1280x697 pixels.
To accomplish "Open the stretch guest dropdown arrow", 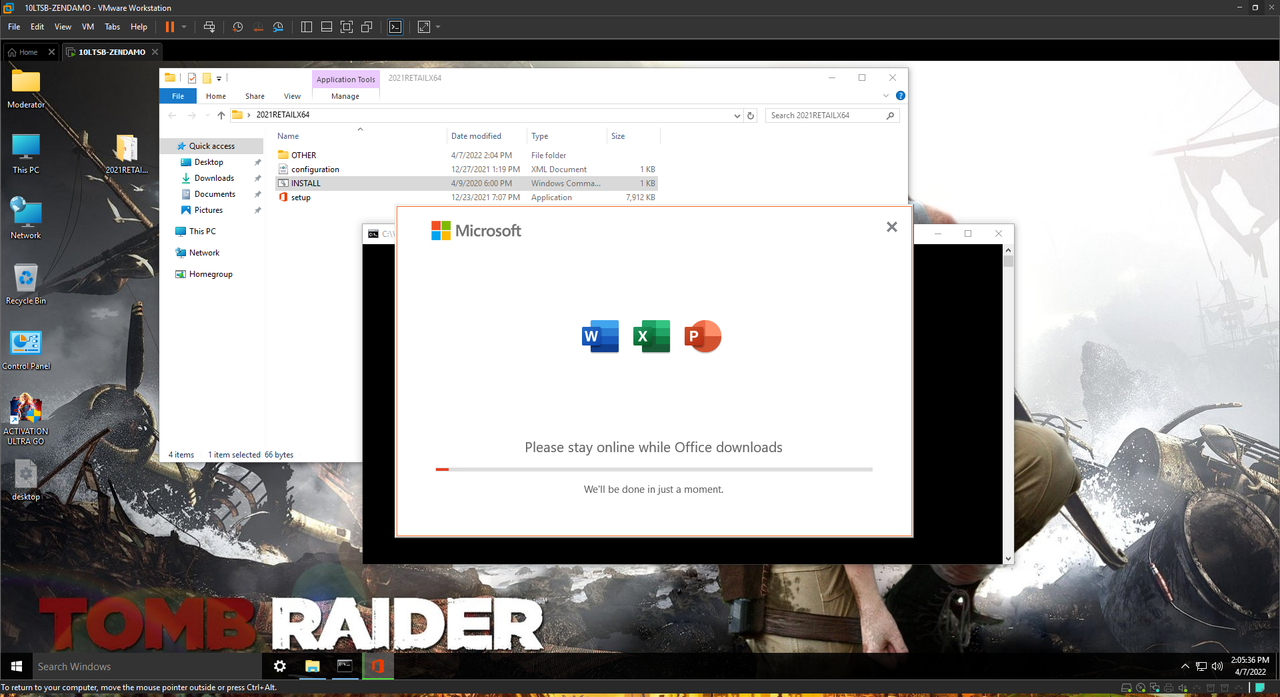I will pos(438,27).
